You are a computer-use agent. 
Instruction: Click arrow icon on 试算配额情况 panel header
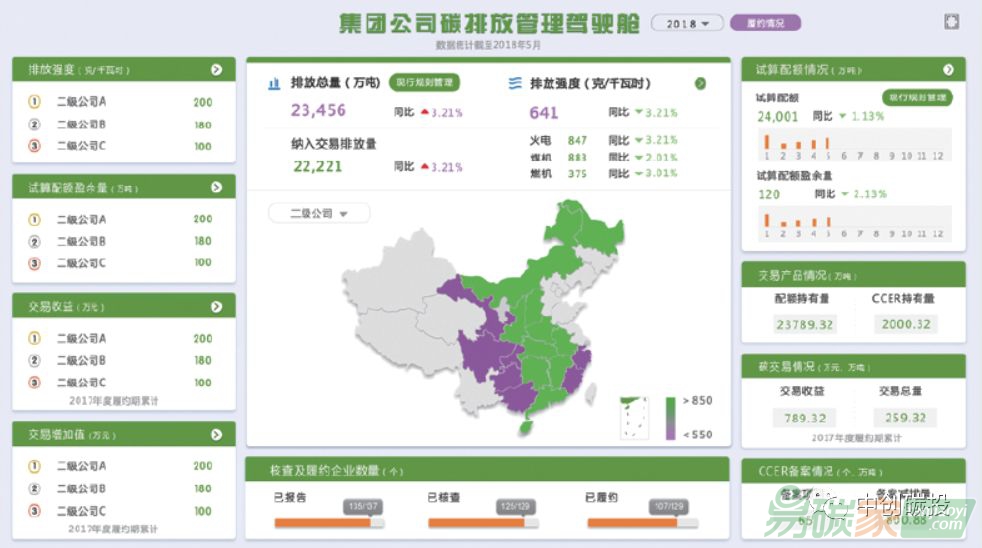[948, 70]
